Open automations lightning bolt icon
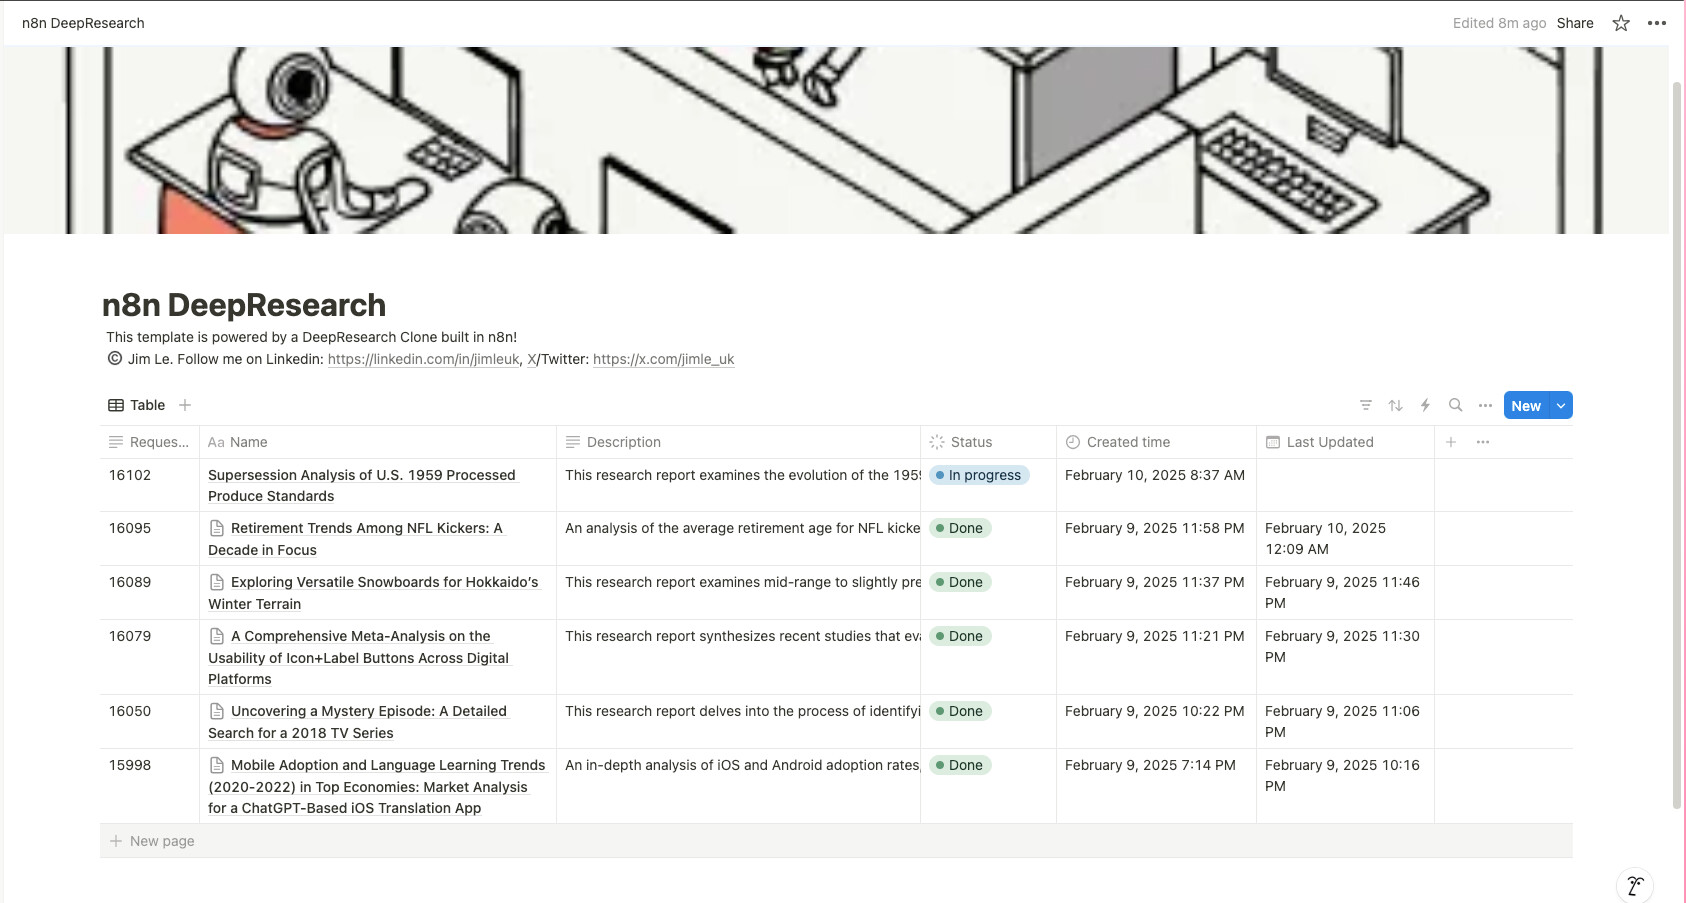 coord(1426,405)
